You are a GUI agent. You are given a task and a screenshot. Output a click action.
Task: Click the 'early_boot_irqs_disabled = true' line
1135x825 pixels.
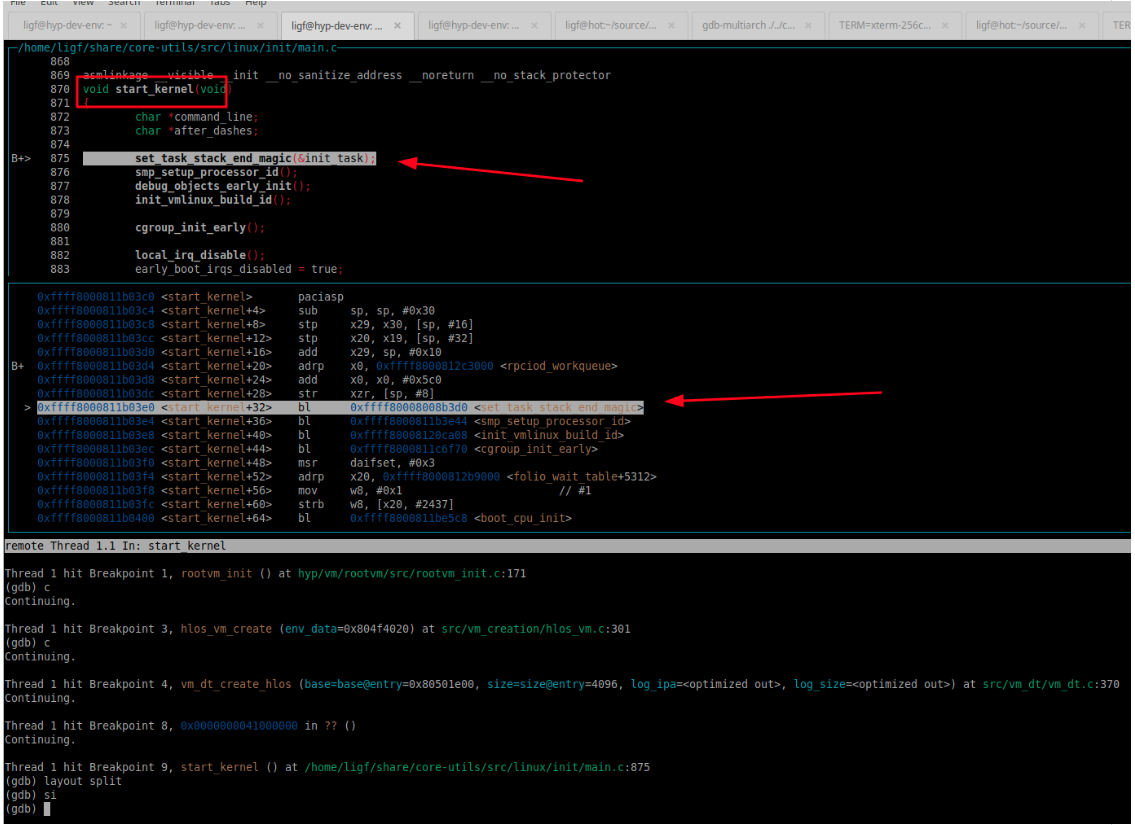[x=239, y=269]
